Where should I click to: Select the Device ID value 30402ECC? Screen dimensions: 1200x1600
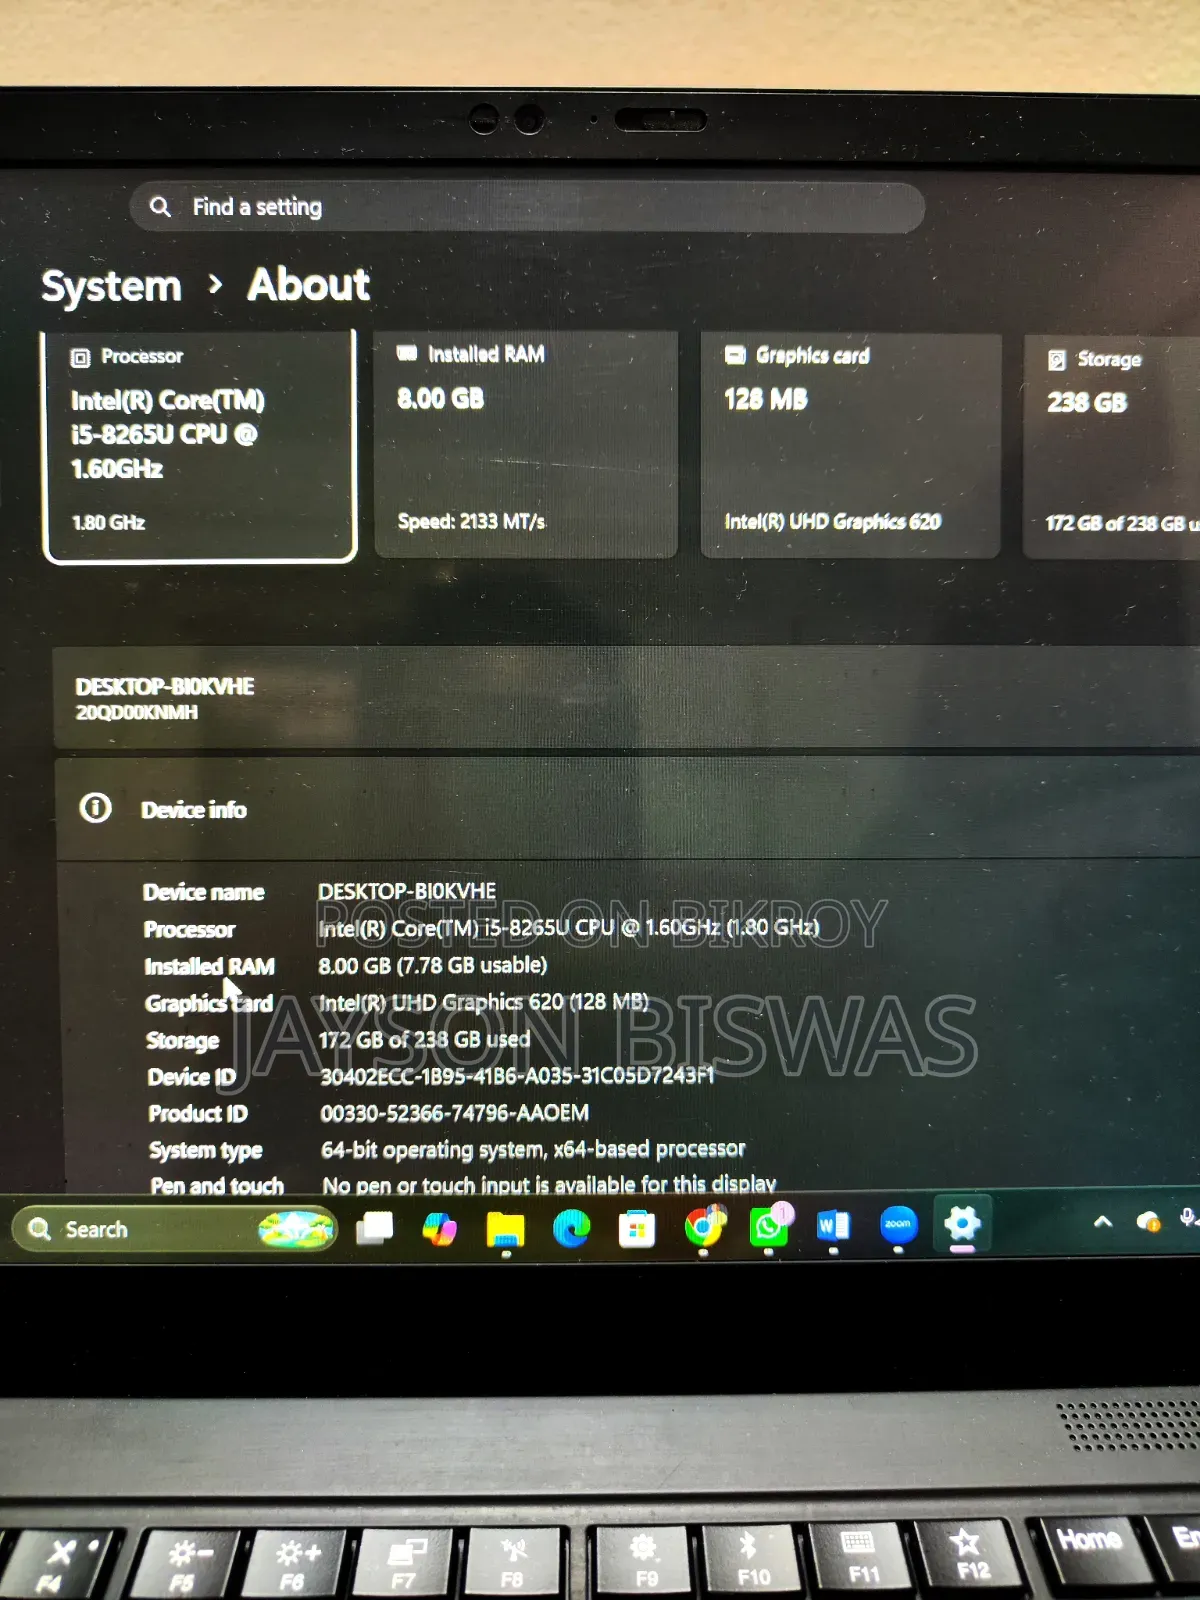[518, 1076]
